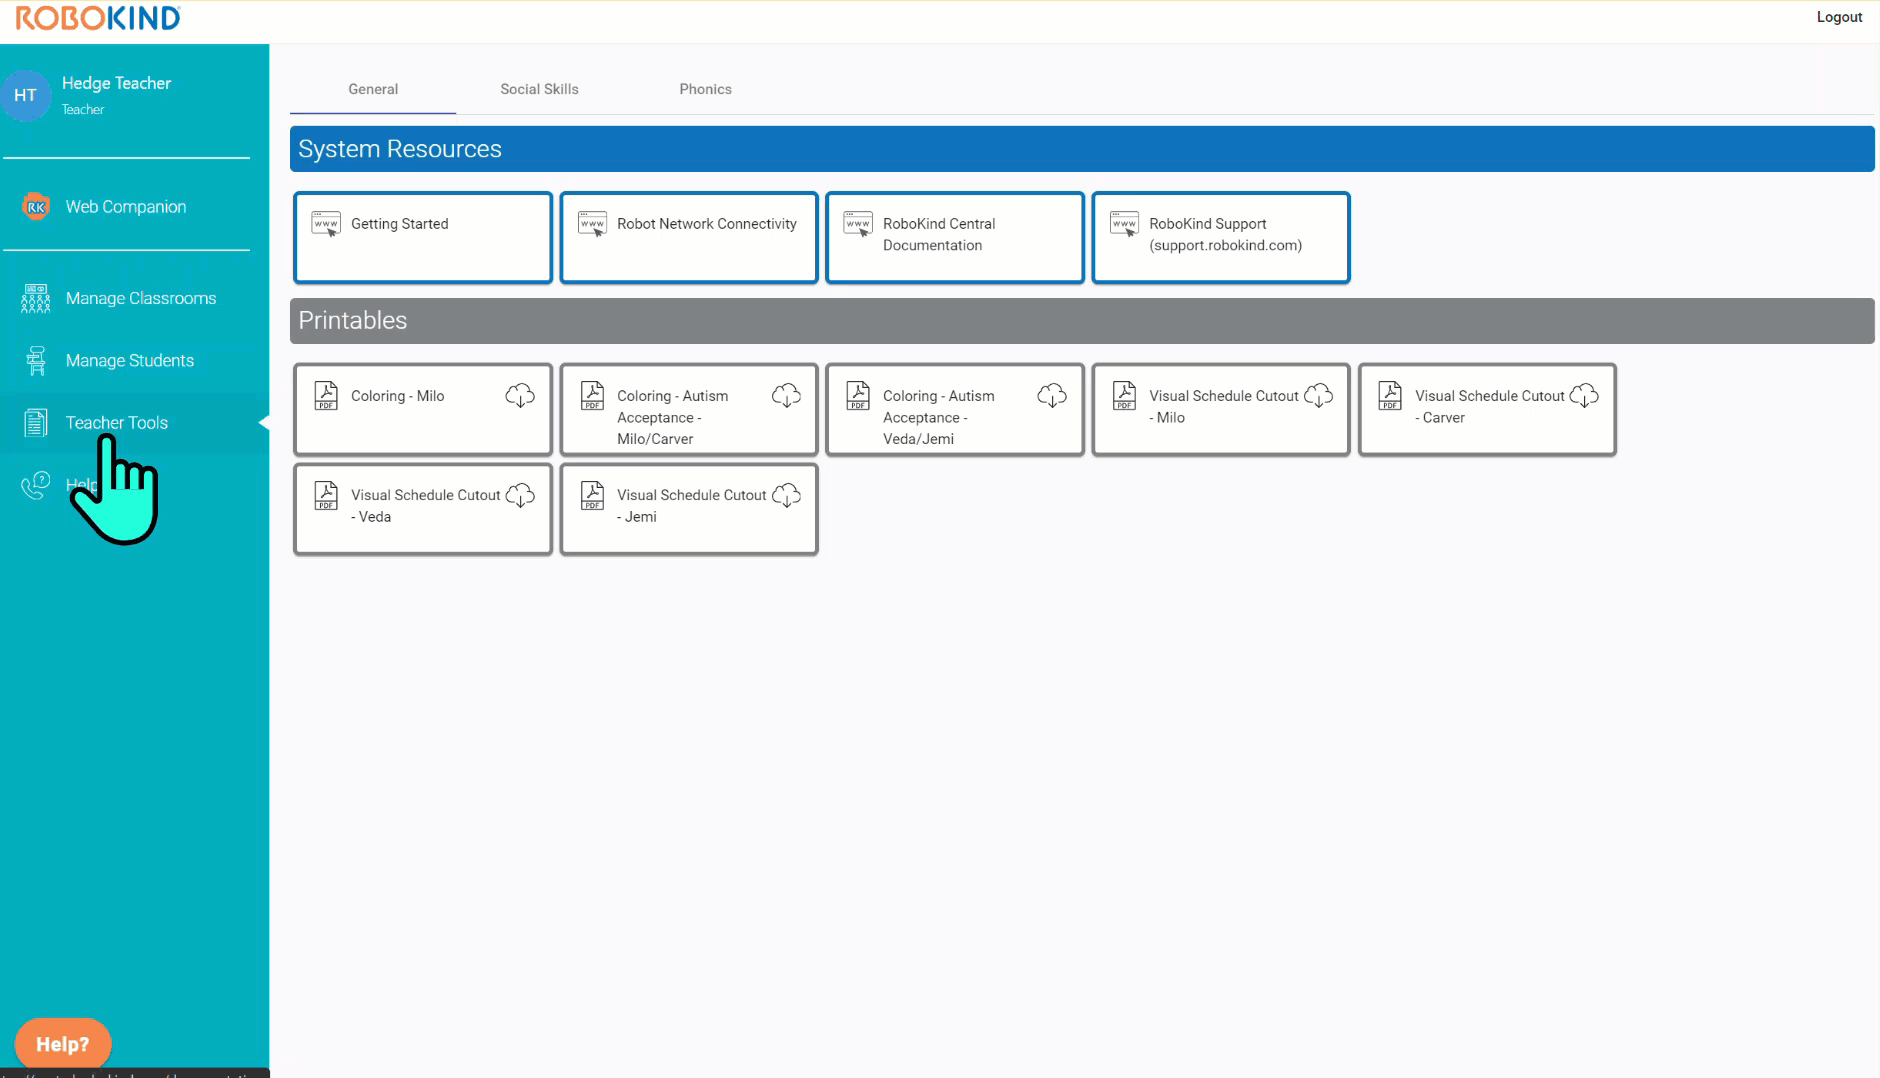Click the PDF icon on Visual Schedule Cutout - Veda

[x=326, y=495]
